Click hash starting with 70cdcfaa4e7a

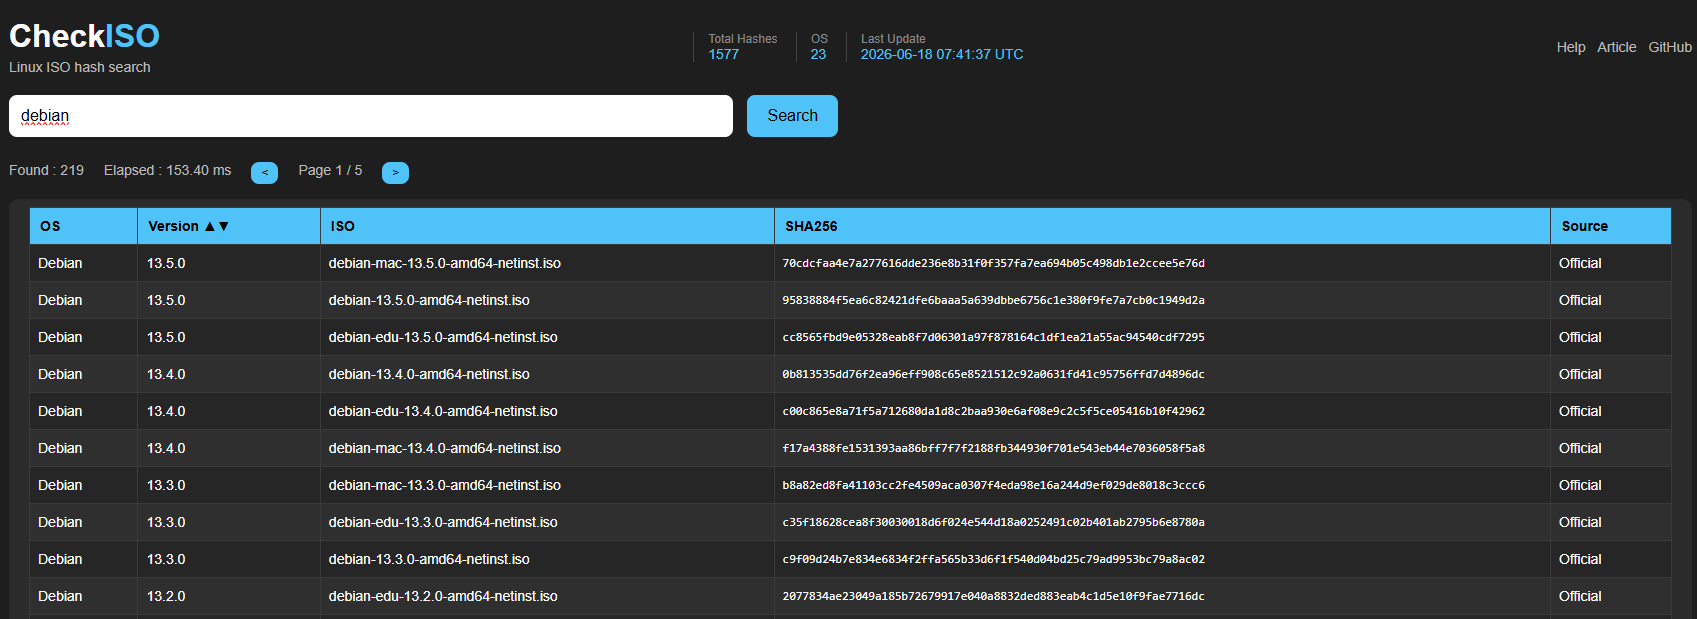[x=993, y=264]
